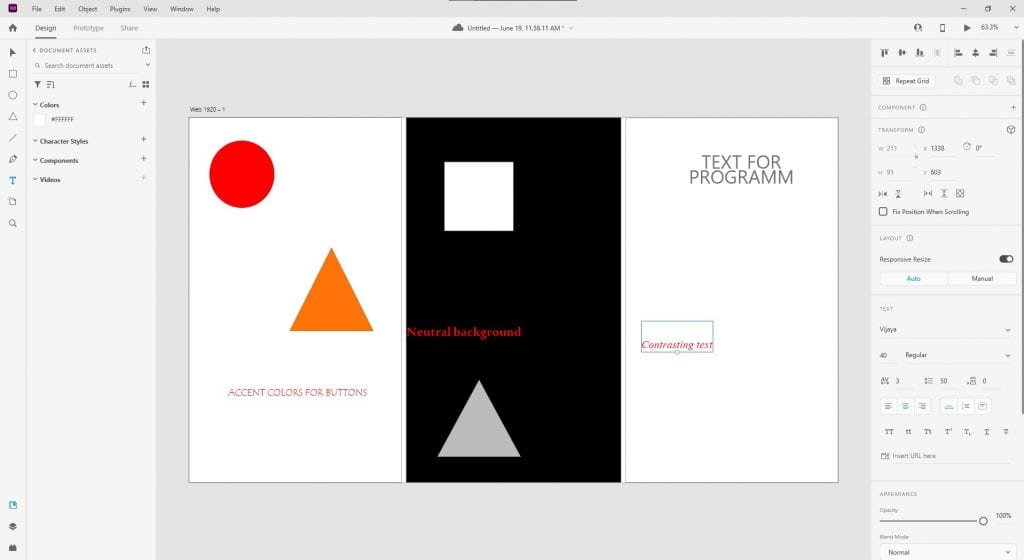Collapse the Colors section in assets
1024x560 pixels.
pos(36,104)
